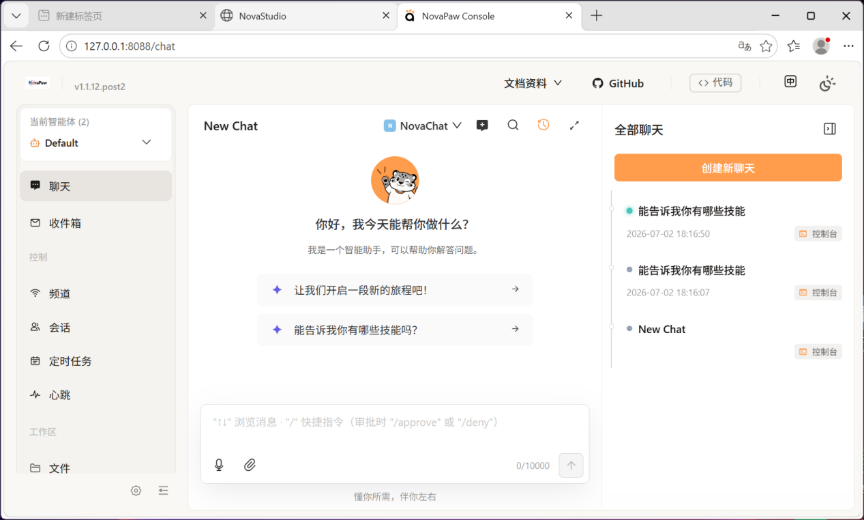Expand the Default agent dropdown
Image resolution: width=864 pixels, height=520 pixels.
(96, 143)
